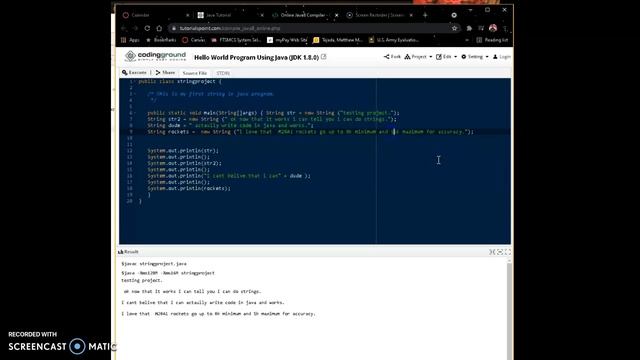Image resolution: width=640 pixels, height=360 pixels.
Task: Close the Java Tutorial browser tab
Action: [262, 15]
